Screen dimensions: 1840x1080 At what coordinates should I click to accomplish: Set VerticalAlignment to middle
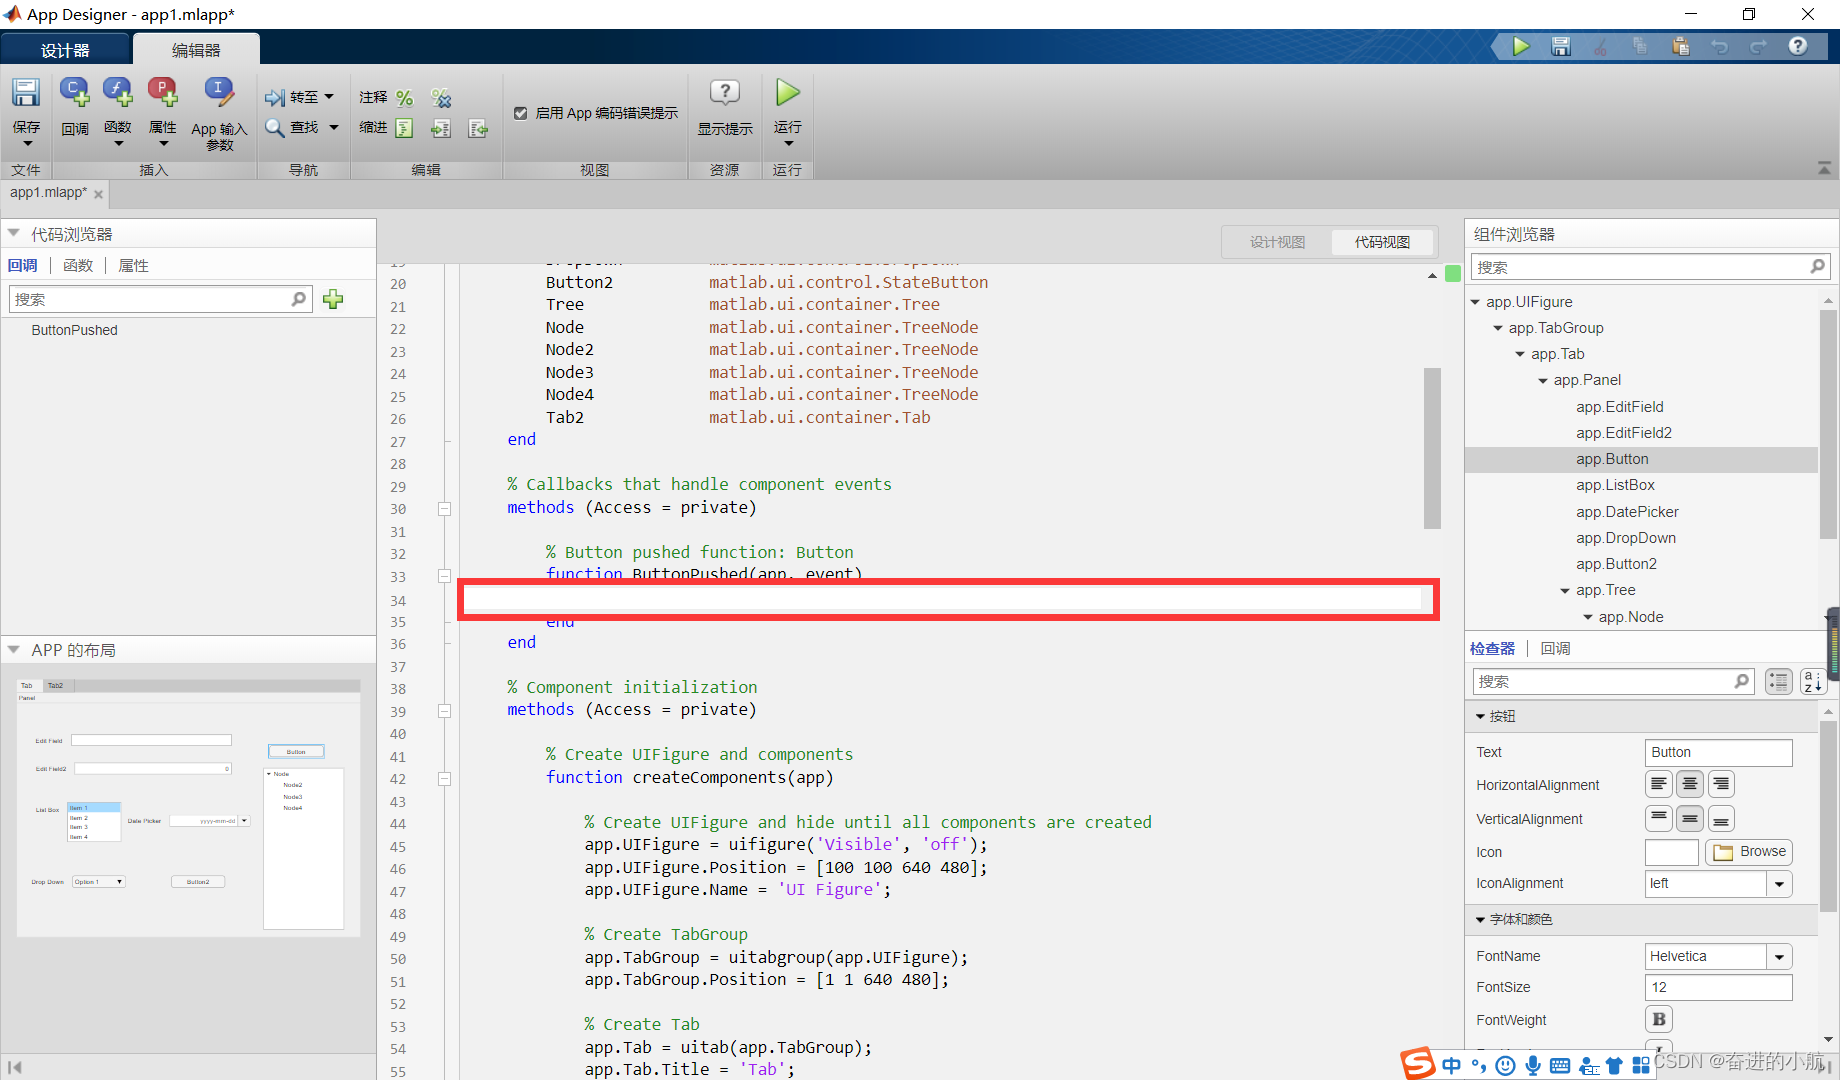click(x=1690, y=819)
